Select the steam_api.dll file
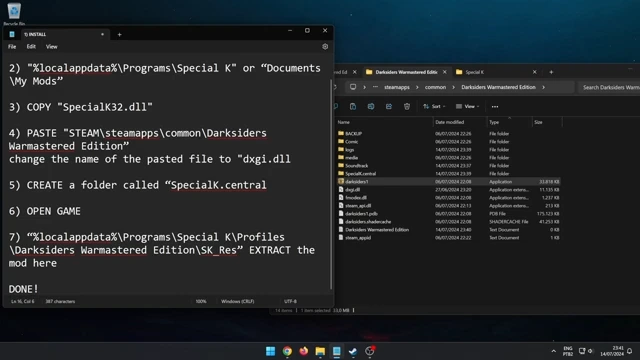The width and height of the screenshot is (640, 360). (358, 206)
